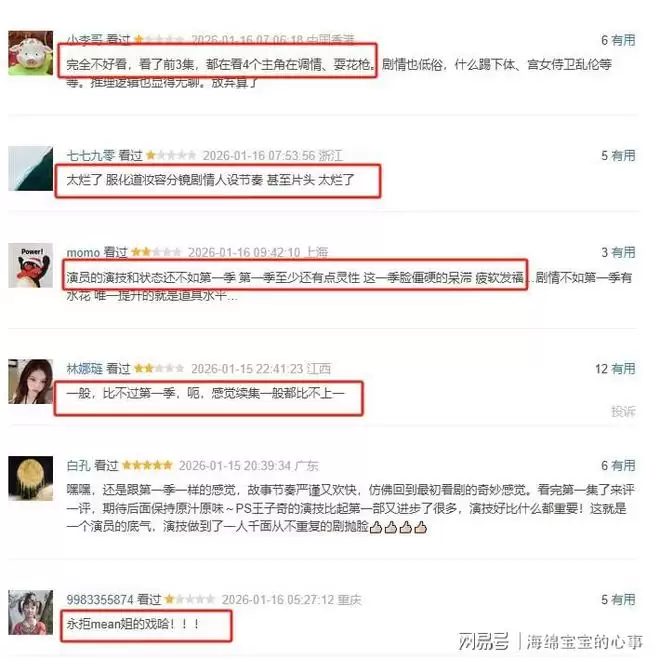Click 投诉 report link under 林娜琏's review
The image size is (660, 660).
[623, 411]
